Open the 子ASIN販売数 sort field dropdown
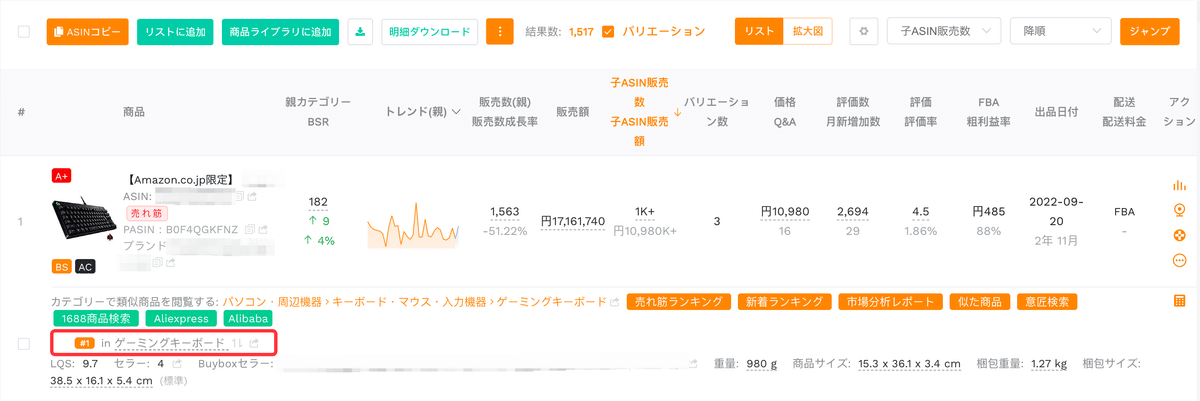The width and height of the screenshot is (1200, 401). pyautogui.click(x=944, y=32)
